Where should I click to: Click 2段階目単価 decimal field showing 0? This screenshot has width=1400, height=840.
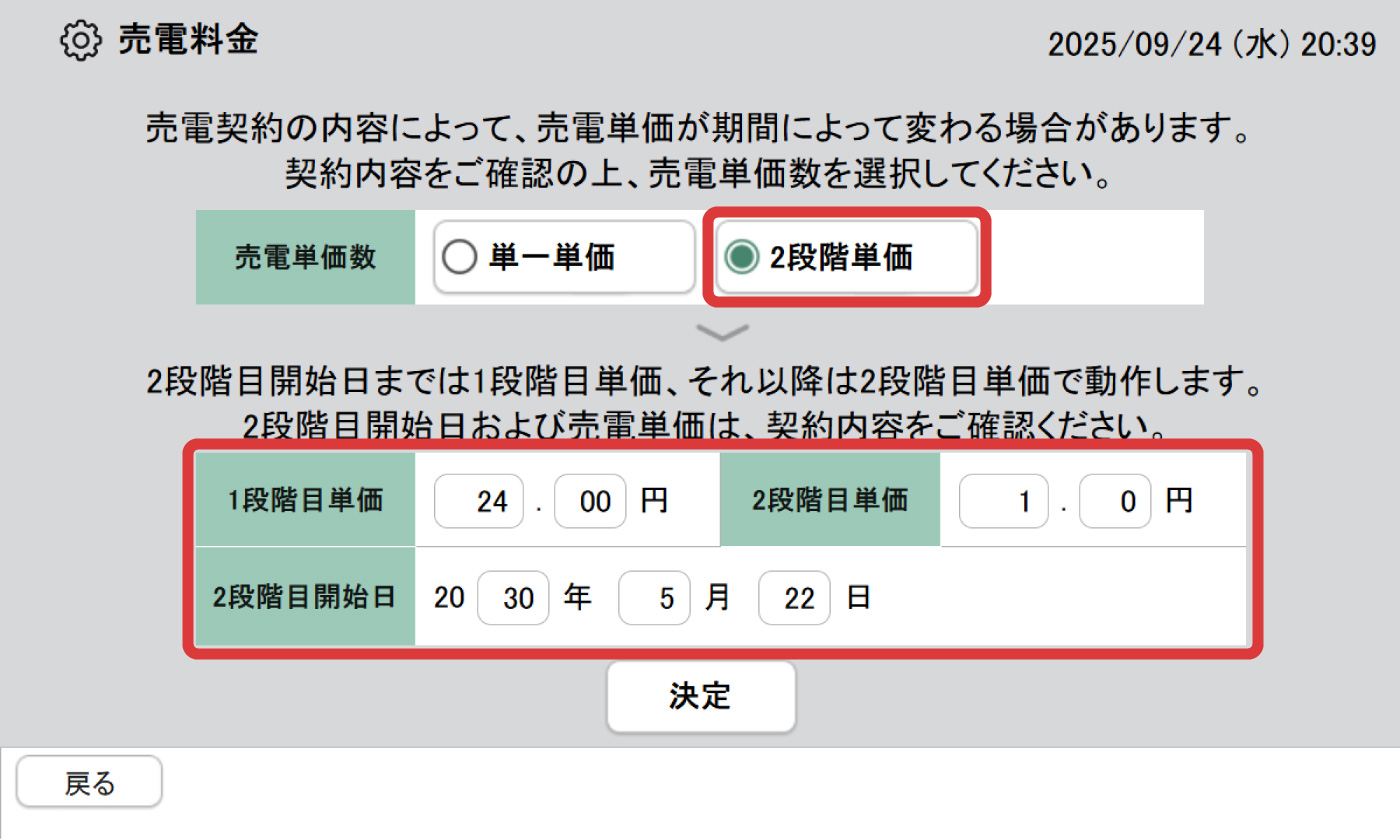(x=1116, y=501)
